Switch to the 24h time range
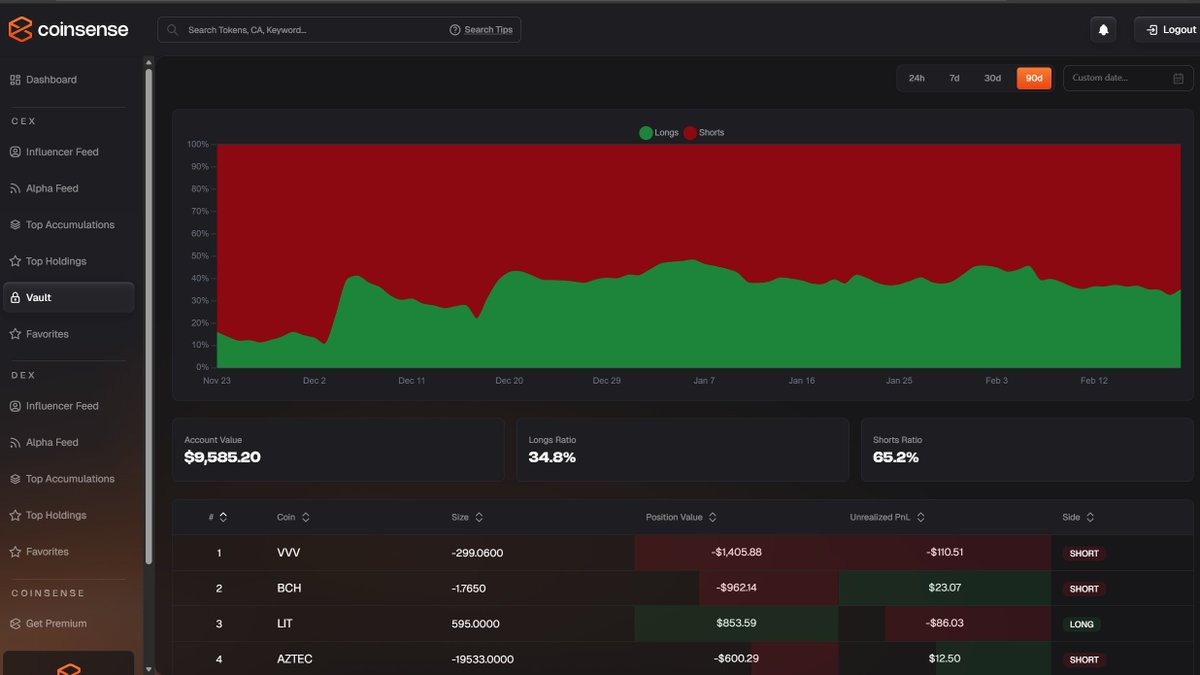This screenshot has height=675, width=1200. tap(916, 77)
